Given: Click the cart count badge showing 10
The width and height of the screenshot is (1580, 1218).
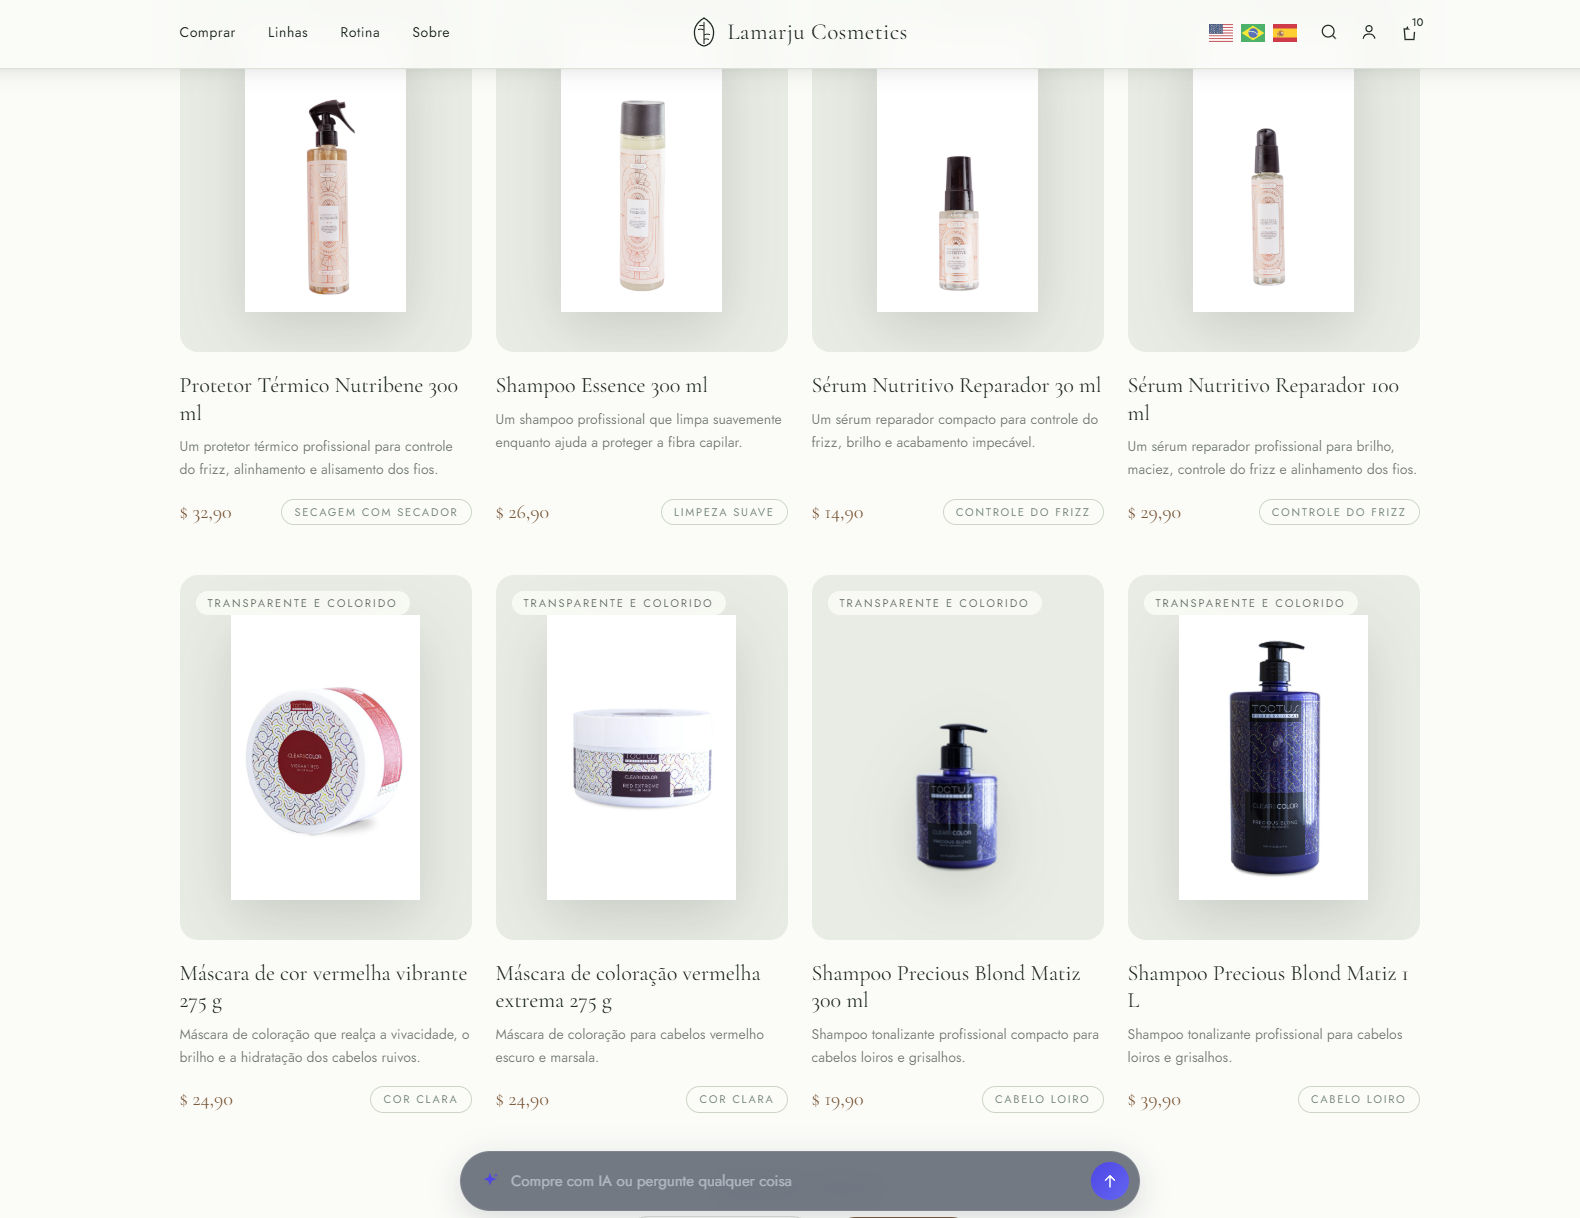Looking at the screenshot, I should [x=1417, y=22].
